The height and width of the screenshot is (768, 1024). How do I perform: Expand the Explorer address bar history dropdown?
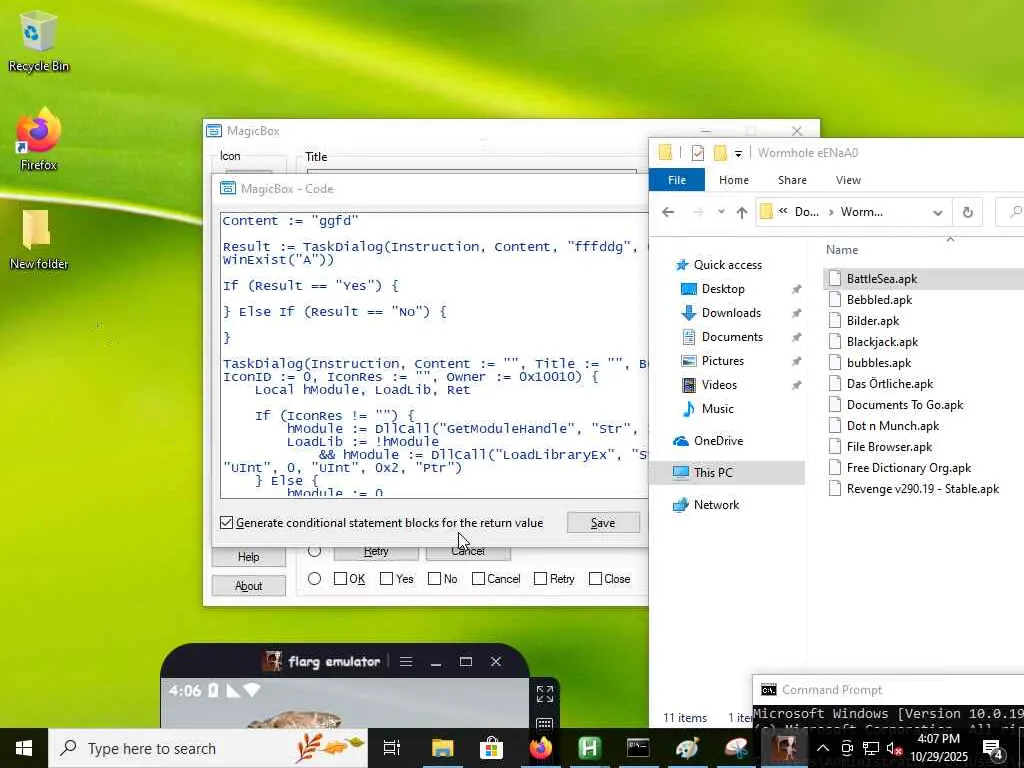coord(938,212)
